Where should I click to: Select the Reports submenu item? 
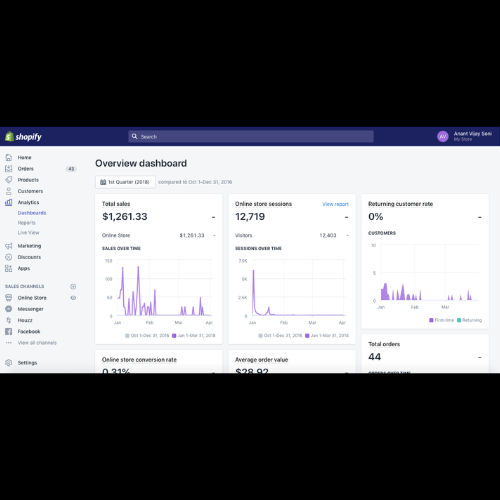click(x=27, y=223)
